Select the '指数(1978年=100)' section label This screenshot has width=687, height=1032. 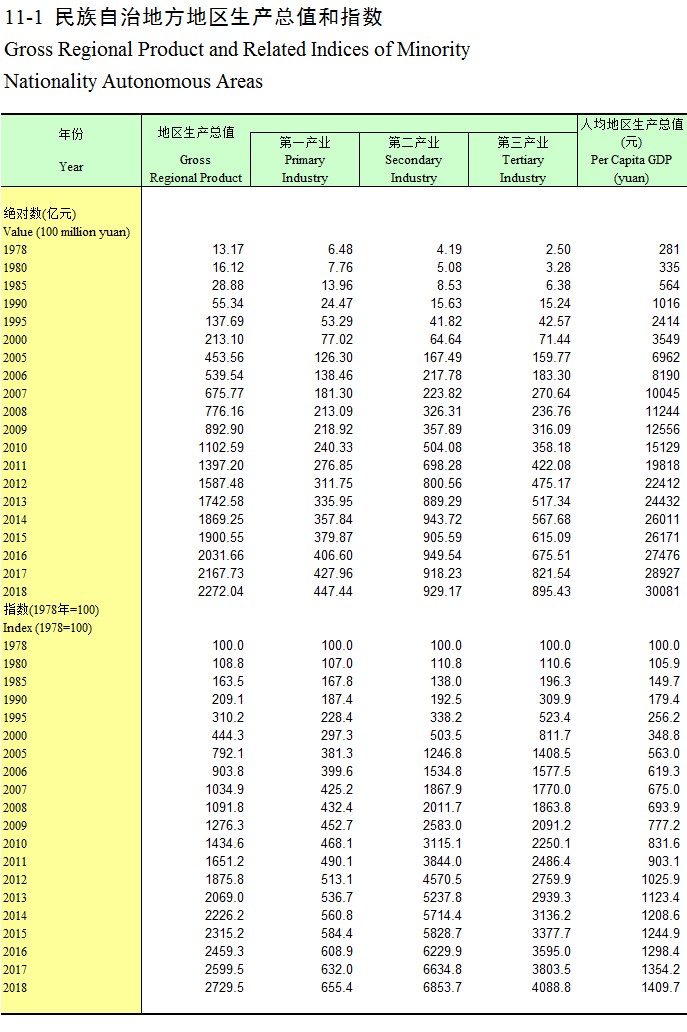point(51,609)
